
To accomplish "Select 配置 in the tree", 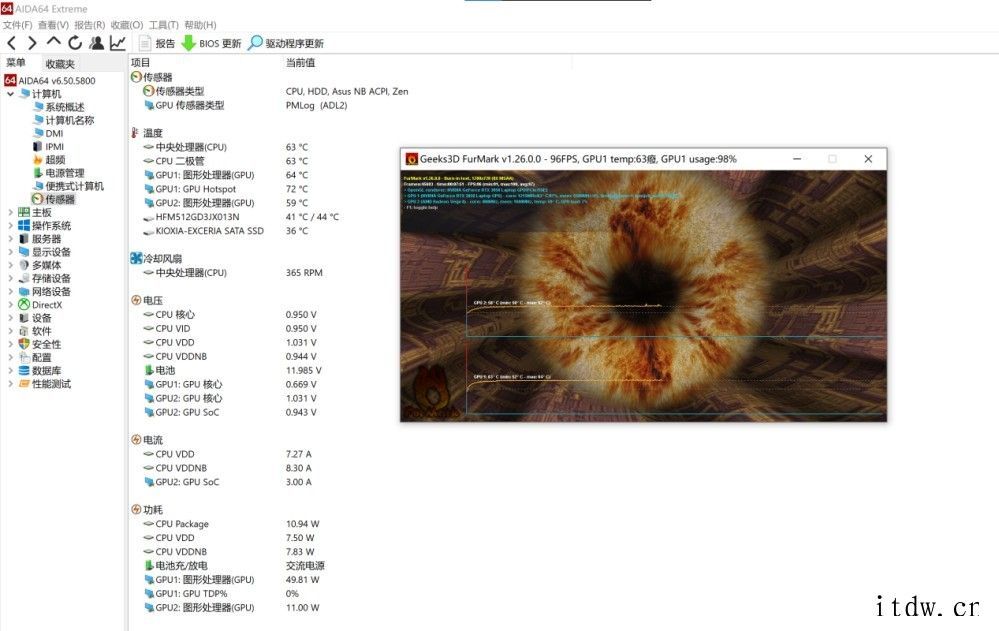I will pos(41,358).
